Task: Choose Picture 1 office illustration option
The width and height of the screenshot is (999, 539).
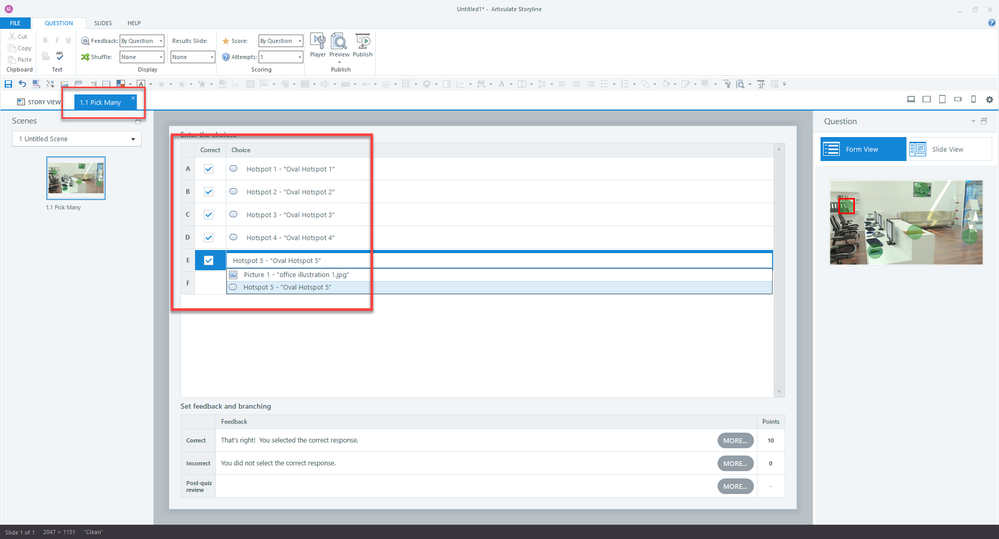Action: click(x=500, y=275)
